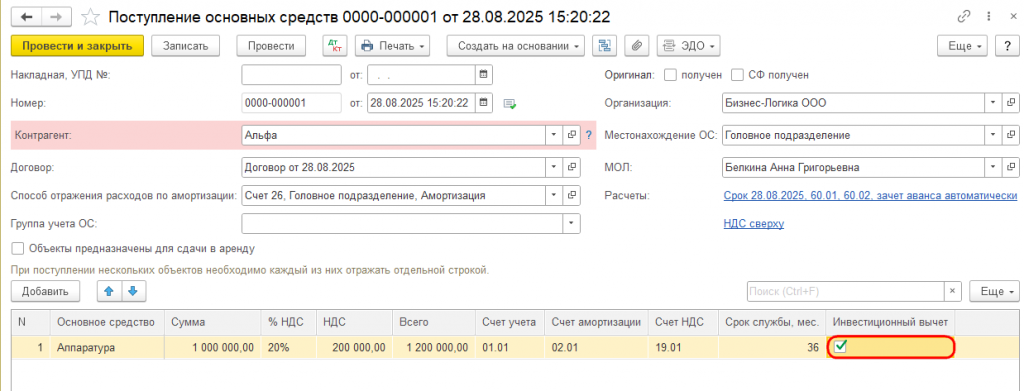The image size is (1024, 391).
Task: Expand Контрагент dropdown list
Action: [x=554, y=134]
